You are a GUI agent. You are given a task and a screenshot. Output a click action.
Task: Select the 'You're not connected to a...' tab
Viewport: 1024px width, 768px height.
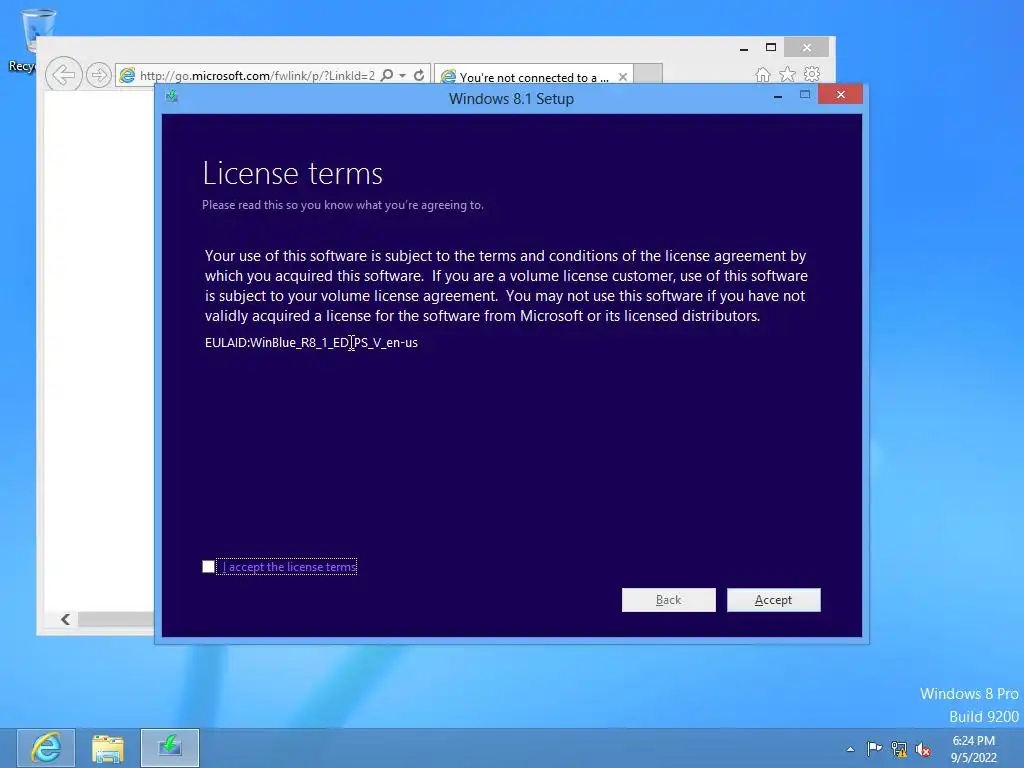(534, 77)
